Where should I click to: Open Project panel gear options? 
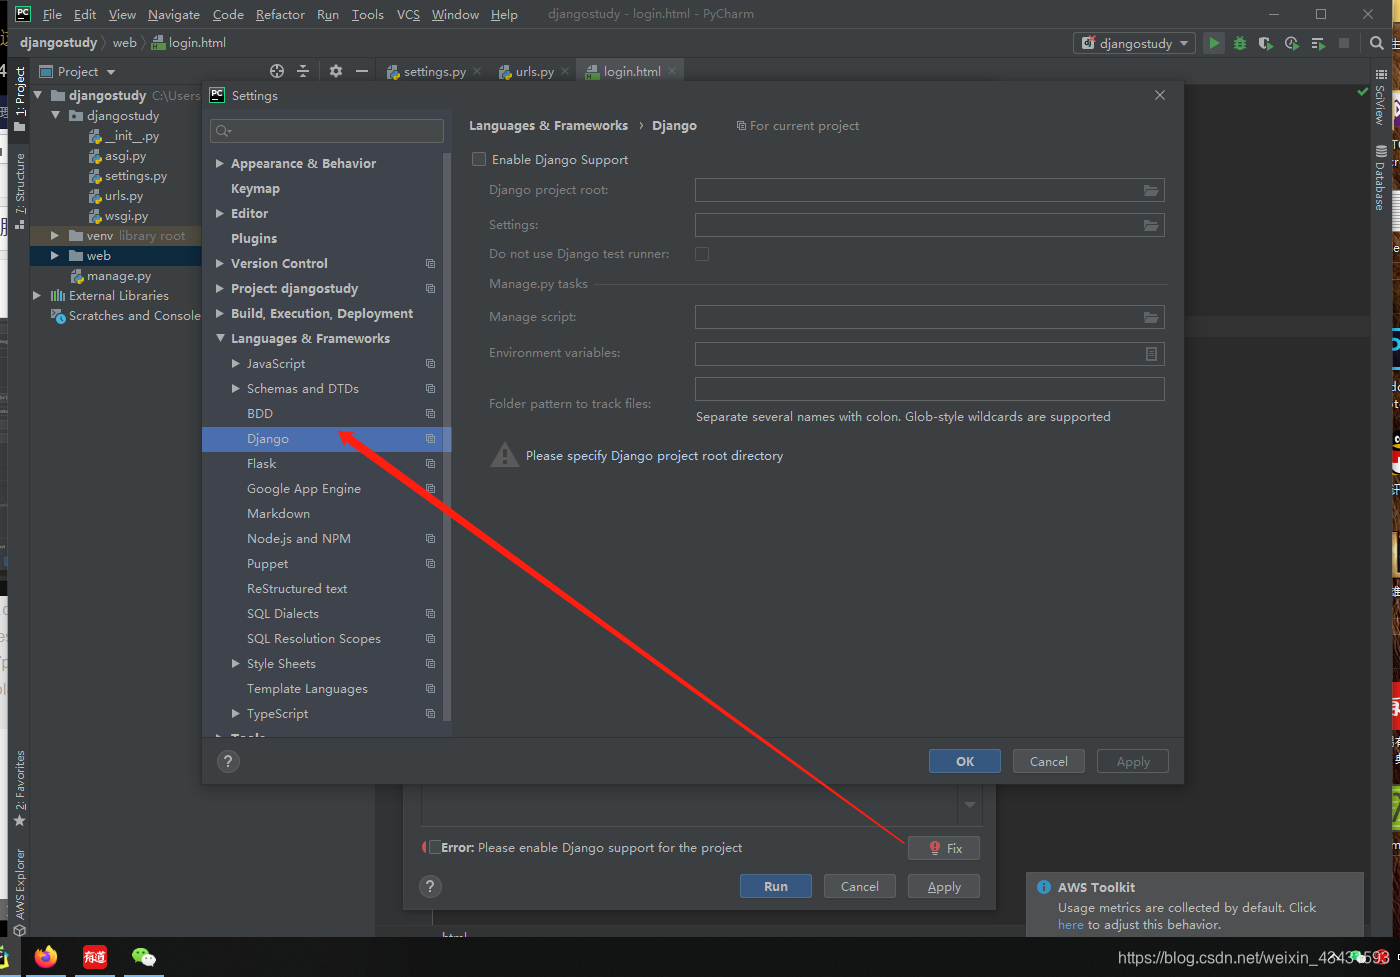pos(336,71)
